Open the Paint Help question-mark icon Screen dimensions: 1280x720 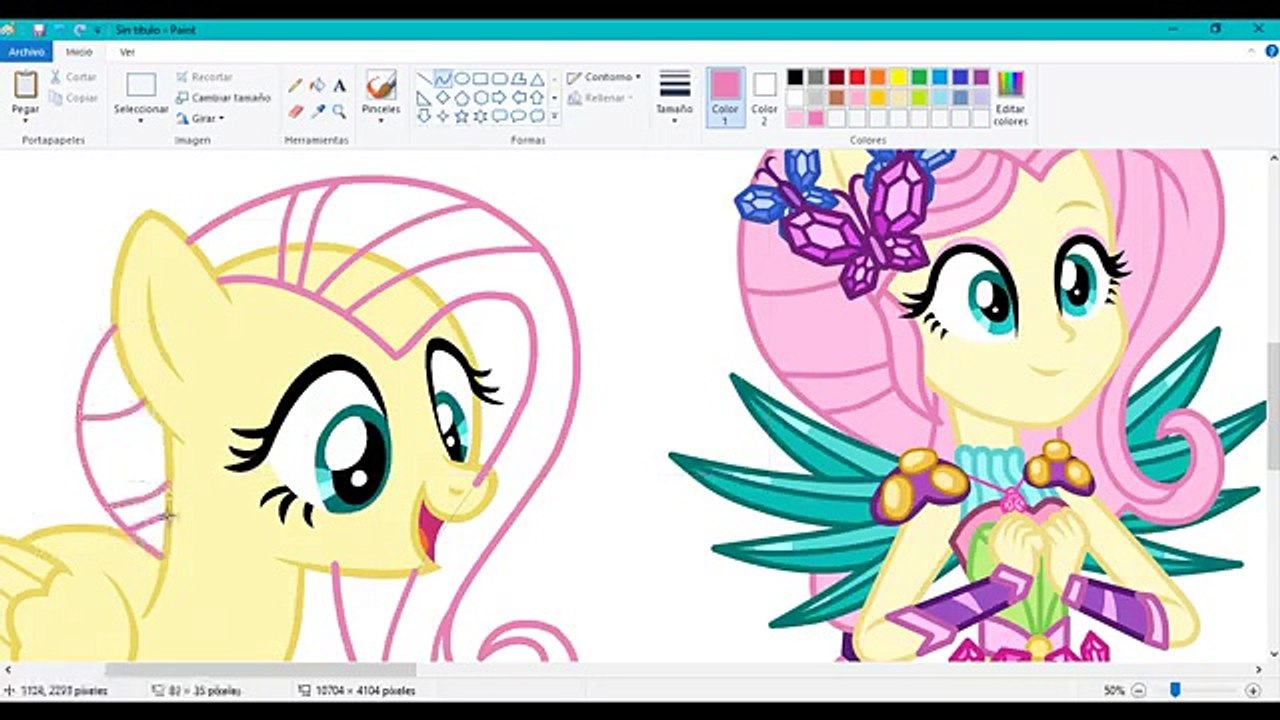(1272, 51)
